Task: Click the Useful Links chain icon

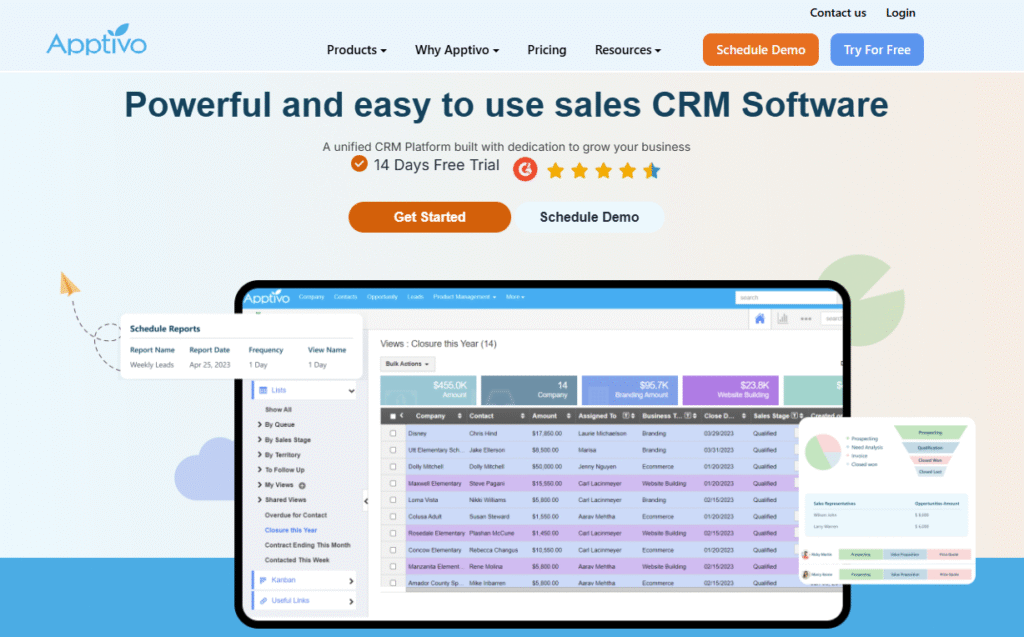Action: pyautogui.click(x=263, y=600)
